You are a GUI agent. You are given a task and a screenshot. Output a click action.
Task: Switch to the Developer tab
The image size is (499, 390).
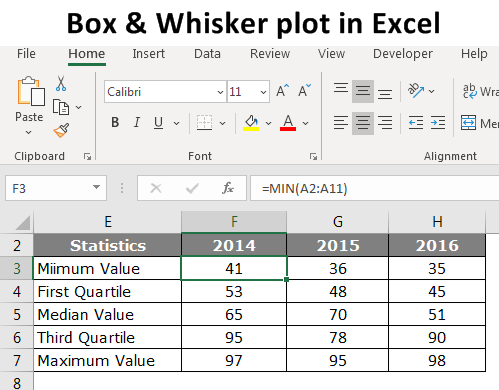[x=403, y=54]
